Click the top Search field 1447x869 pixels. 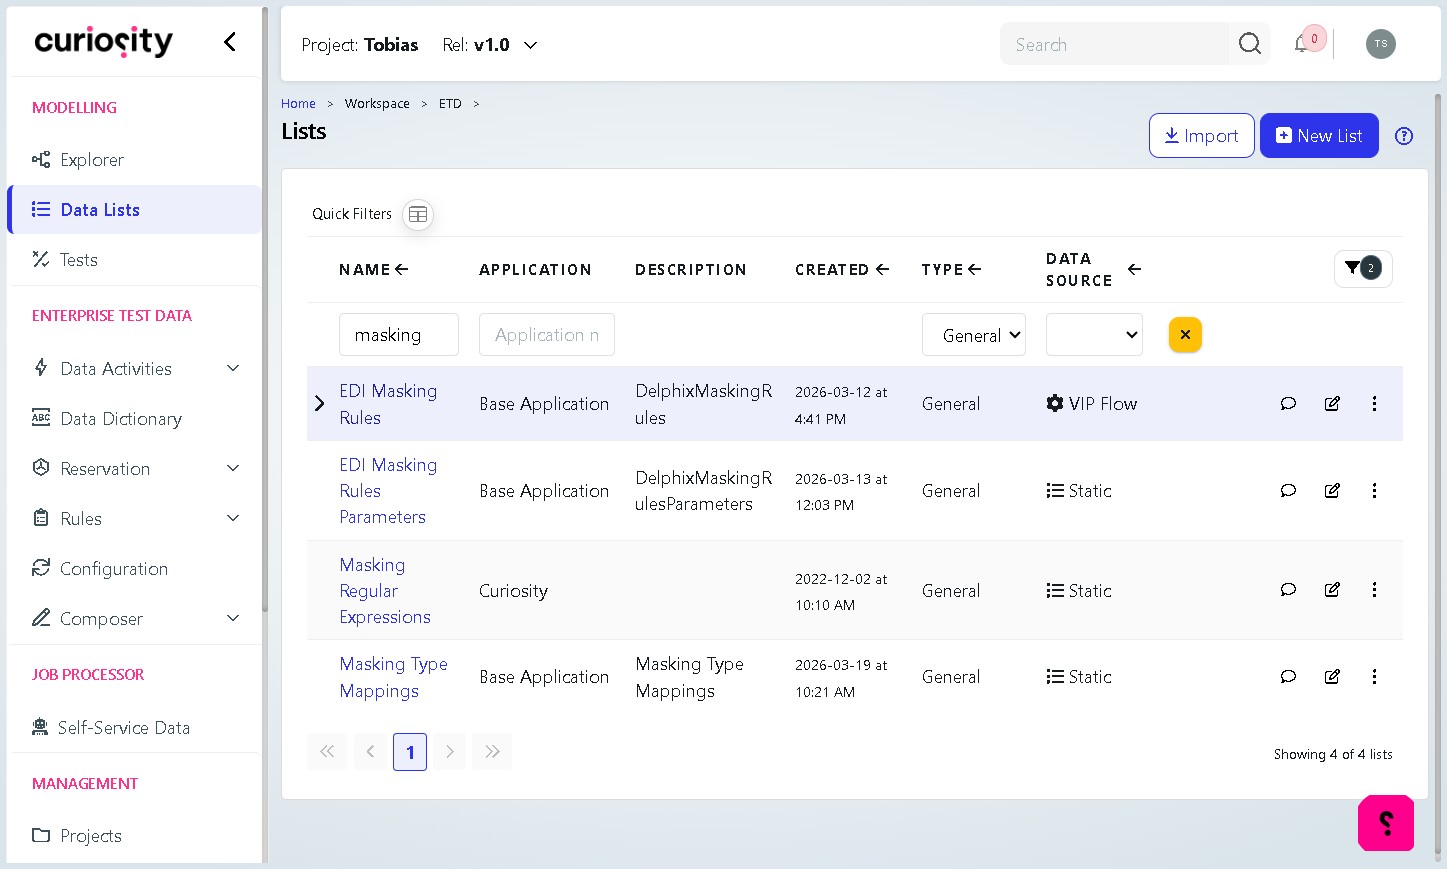1114,44
